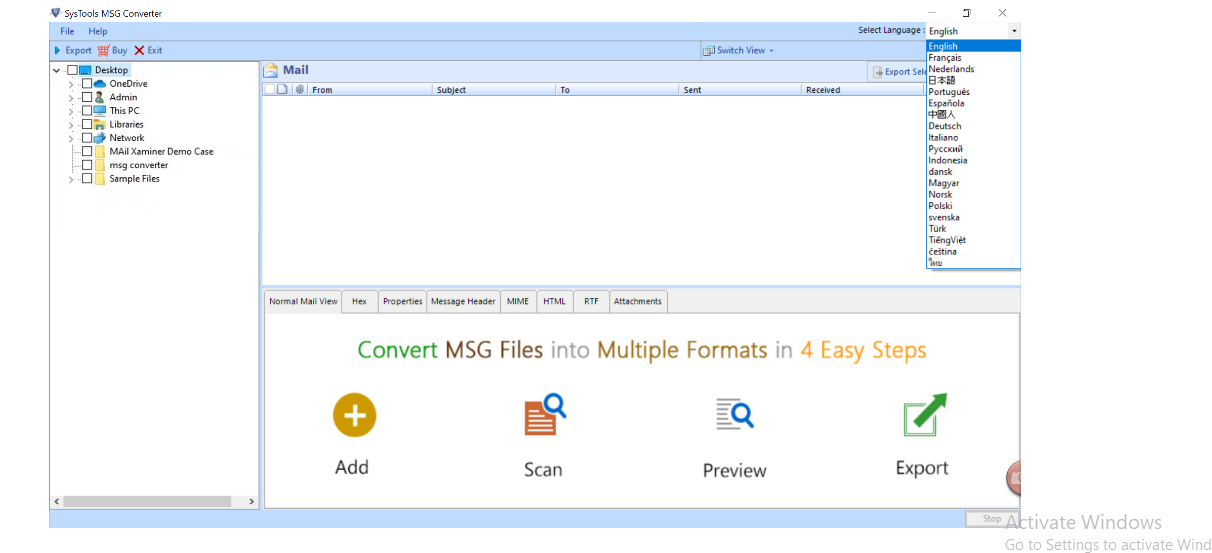The width and height of the screenshot is (1212, 553).
Task: Click the attachment paperclip column header
Action: point(300,90)
